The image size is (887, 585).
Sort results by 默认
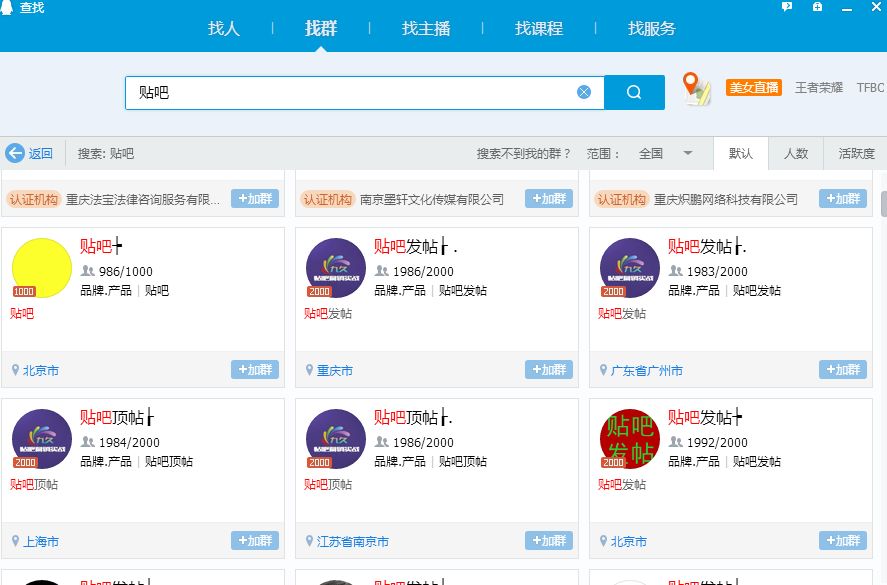click(740, 153)
